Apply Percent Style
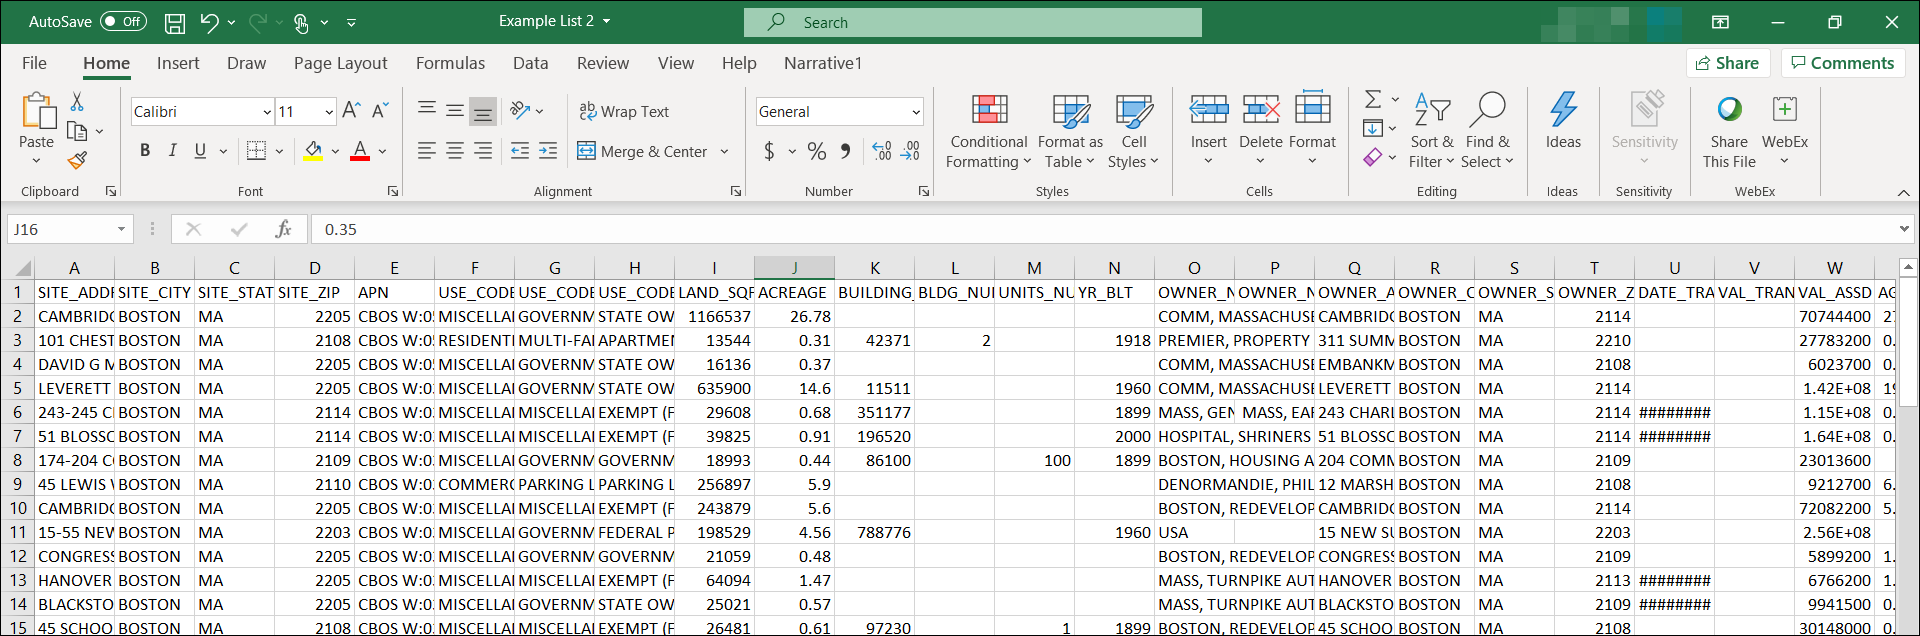Image resolution: width=1920 pixels, height=636 pixels. [817, 151]
